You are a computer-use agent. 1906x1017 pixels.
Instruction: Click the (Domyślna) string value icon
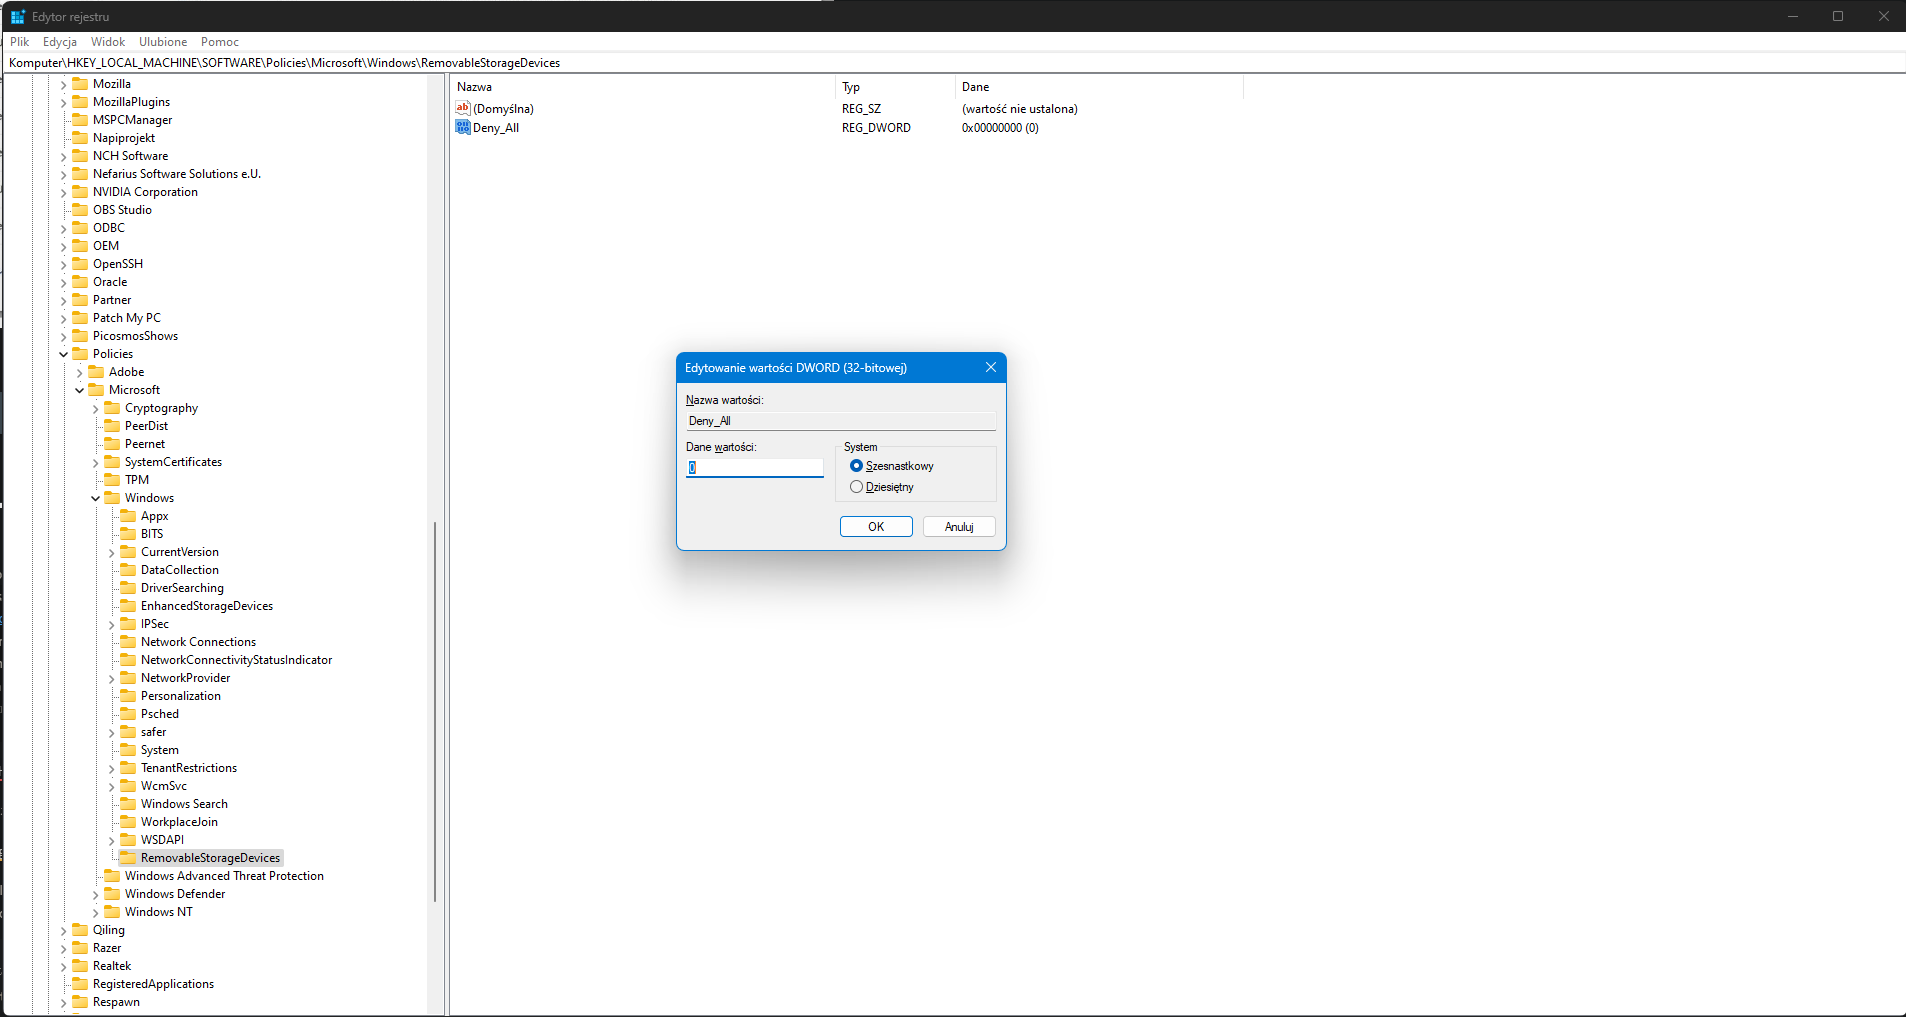(x=462, y=108)
